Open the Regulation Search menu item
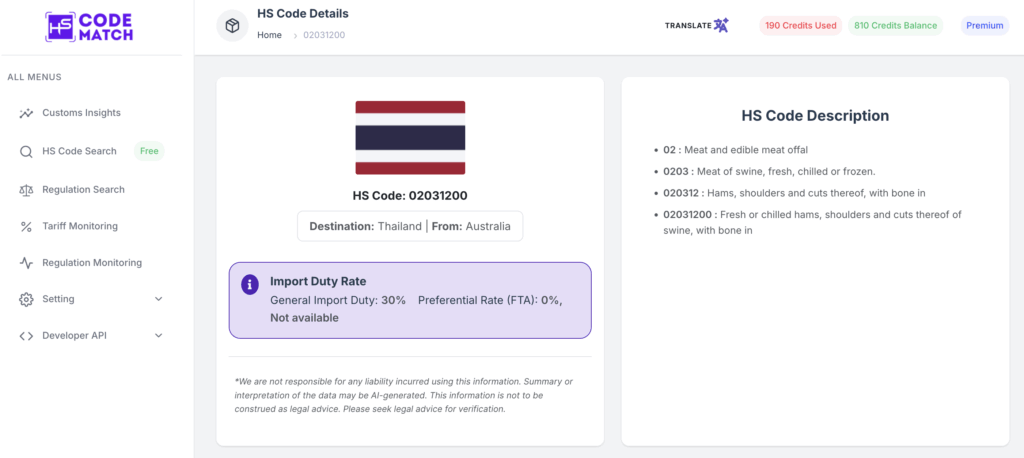 [x=83, y=190]
